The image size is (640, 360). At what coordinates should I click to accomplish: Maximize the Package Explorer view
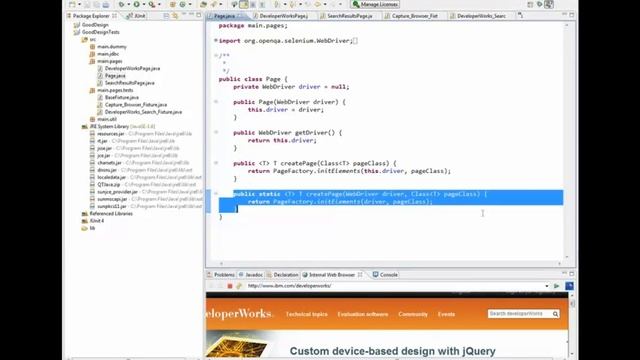click(x=199, y=16)
